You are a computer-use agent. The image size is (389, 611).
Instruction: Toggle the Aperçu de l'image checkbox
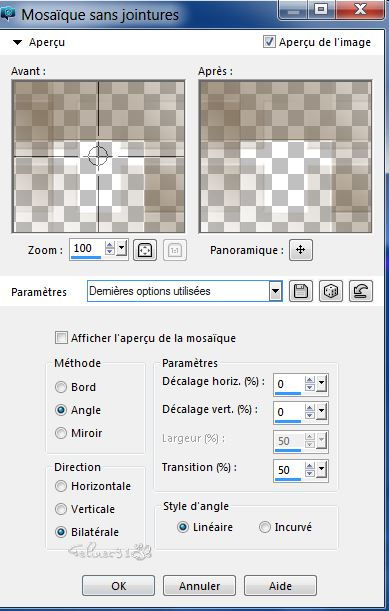coord(269,42)
